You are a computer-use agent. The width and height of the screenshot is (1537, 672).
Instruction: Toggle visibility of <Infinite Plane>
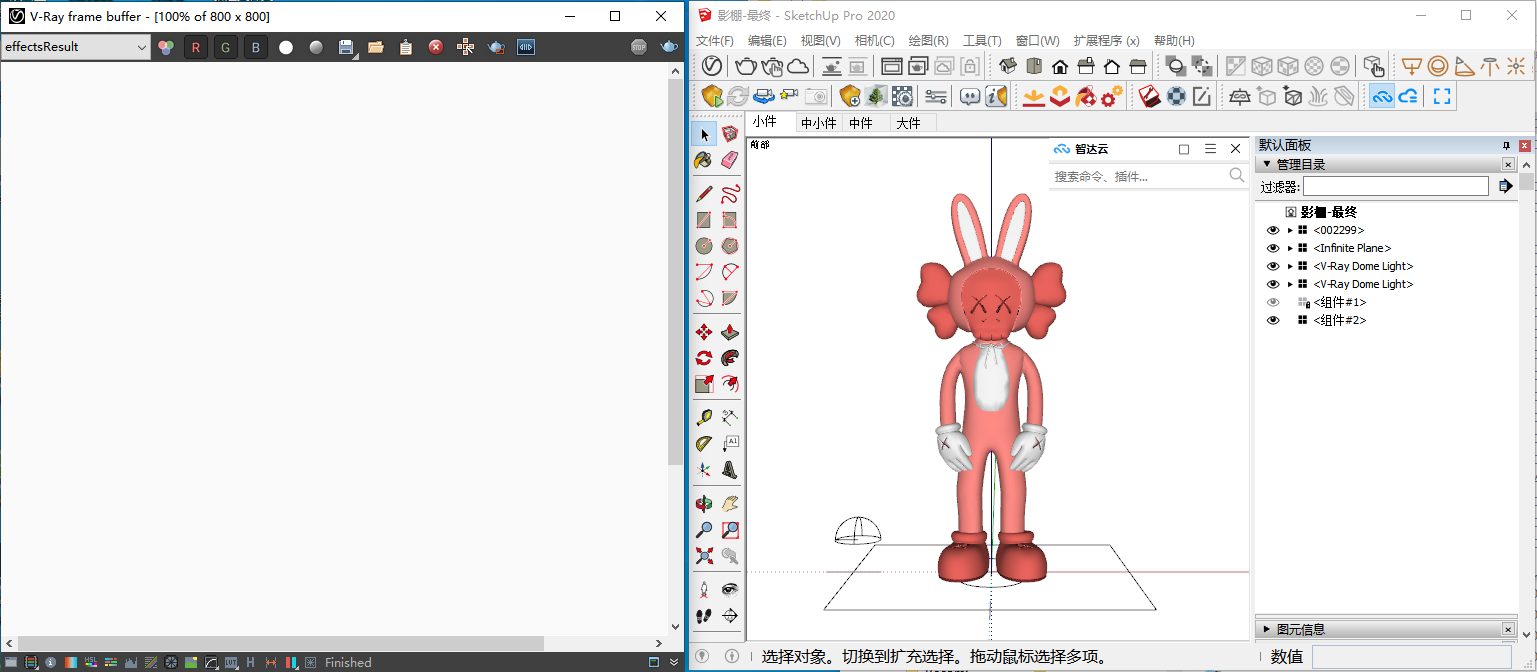pos(1273,248)
